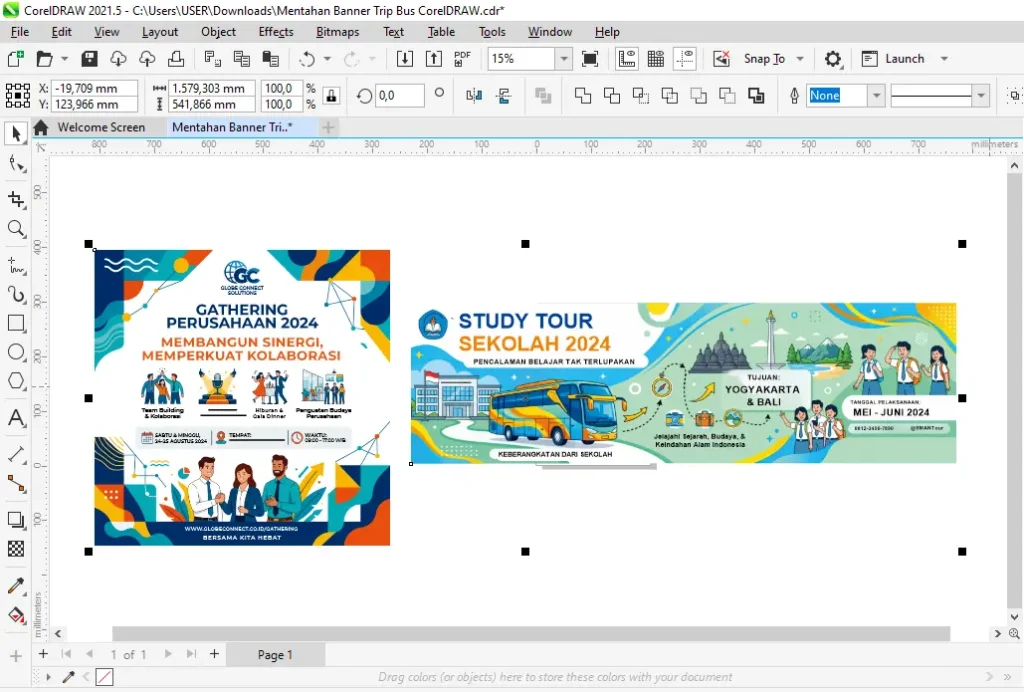Viewport: 1024px width, 692px height.
Task: Activate the Interactive Fill tool
Action: pos(16,615)
